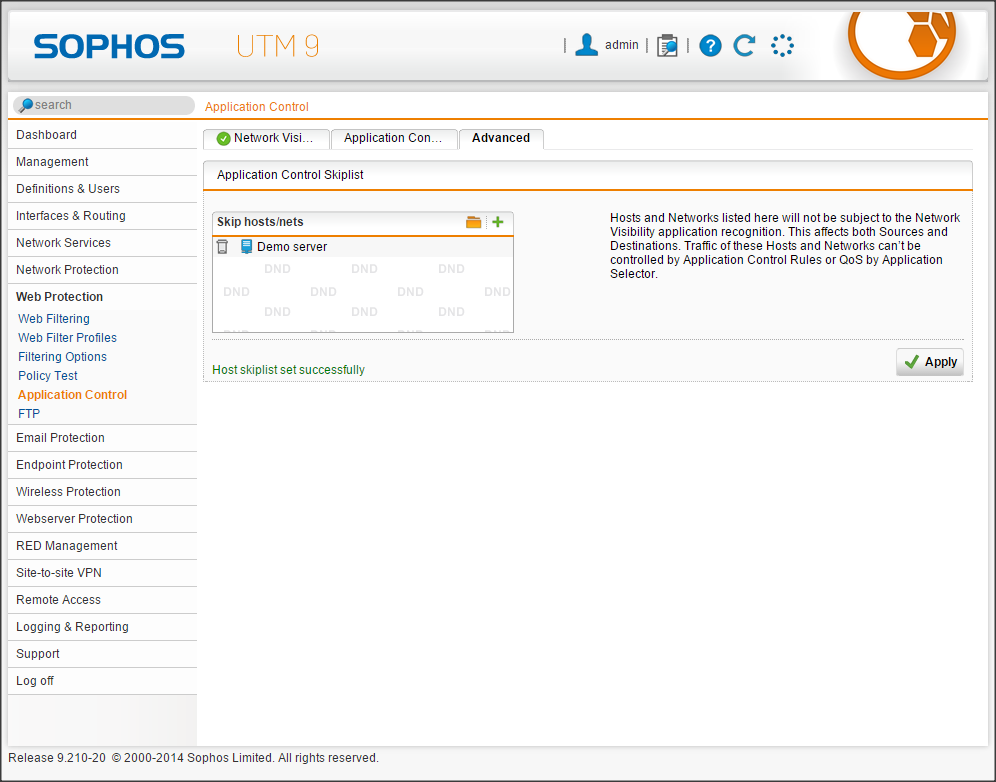The image size is (996, 782).
Task: Expand the Definitions & Users menu section
Action: (68, 189)
